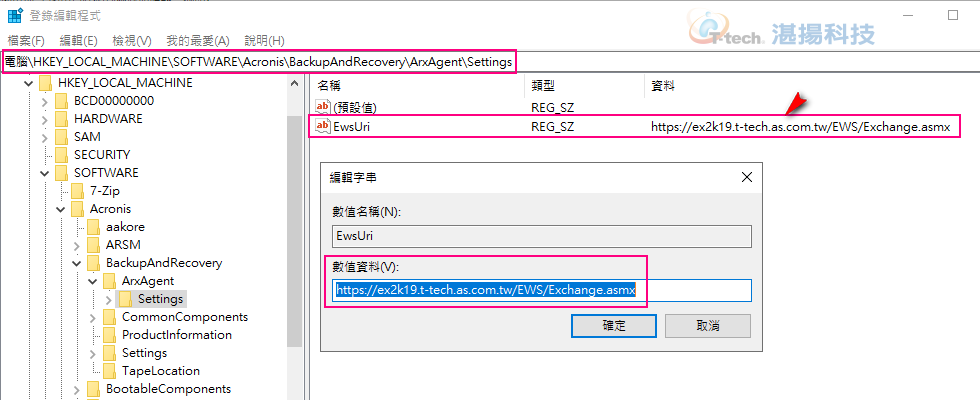980x400 pixels.
Task: Maximize the Registry Editor window
Action: [x=952, y=15]
